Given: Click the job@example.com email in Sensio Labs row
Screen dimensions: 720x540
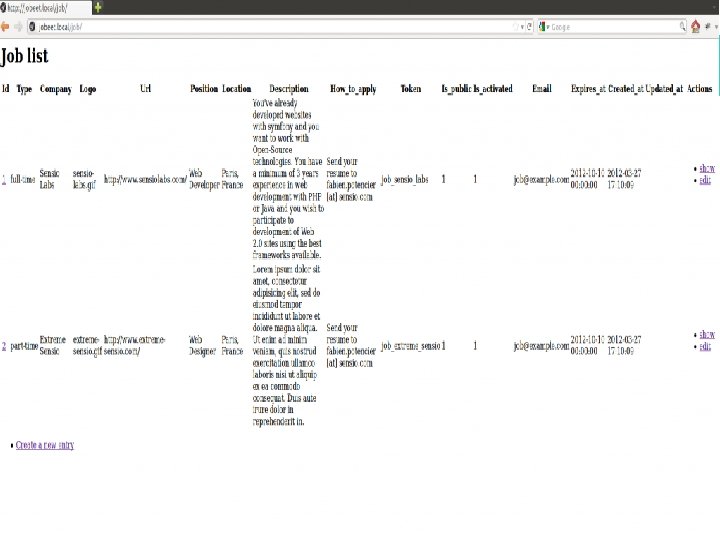Looking at the screenshot, I should click(x=541, y=179).
